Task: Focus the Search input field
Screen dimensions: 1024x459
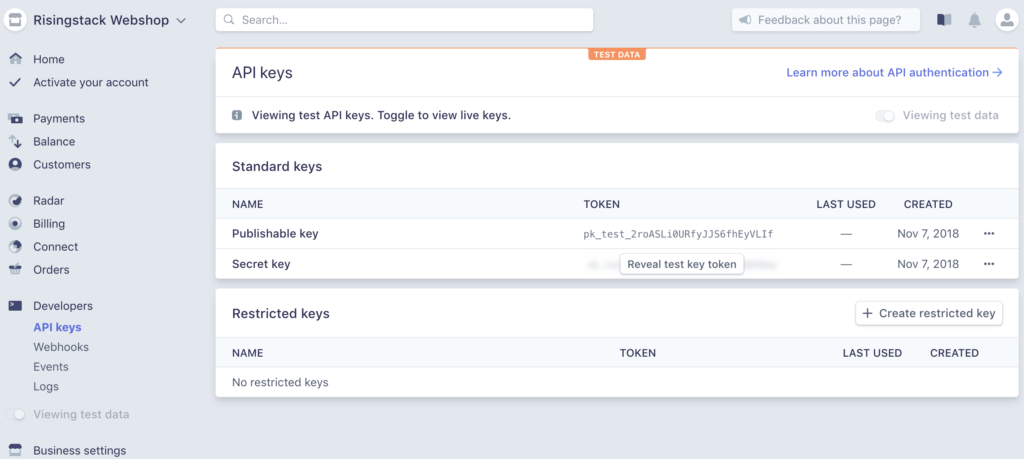Action: [404, 20]
